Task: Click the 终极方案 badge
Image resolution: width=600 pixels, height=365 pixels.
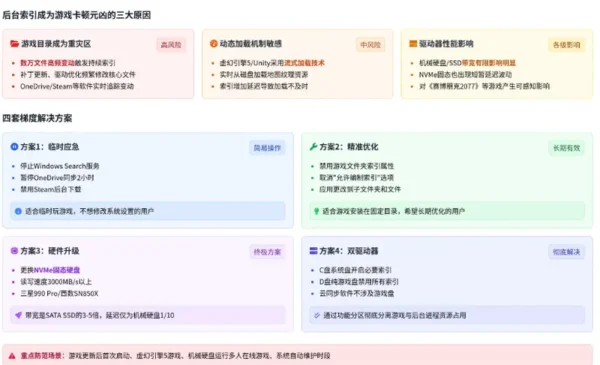Action: tap(267, 252)
